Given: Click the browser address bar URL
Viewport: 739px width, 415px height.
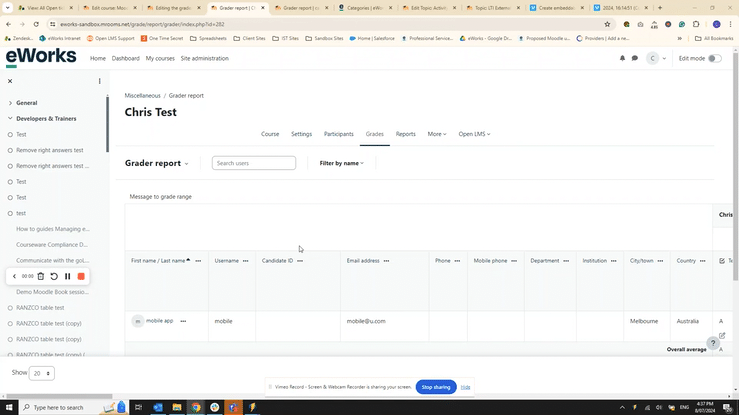Looking at the screenshot, I should point(142,24).
